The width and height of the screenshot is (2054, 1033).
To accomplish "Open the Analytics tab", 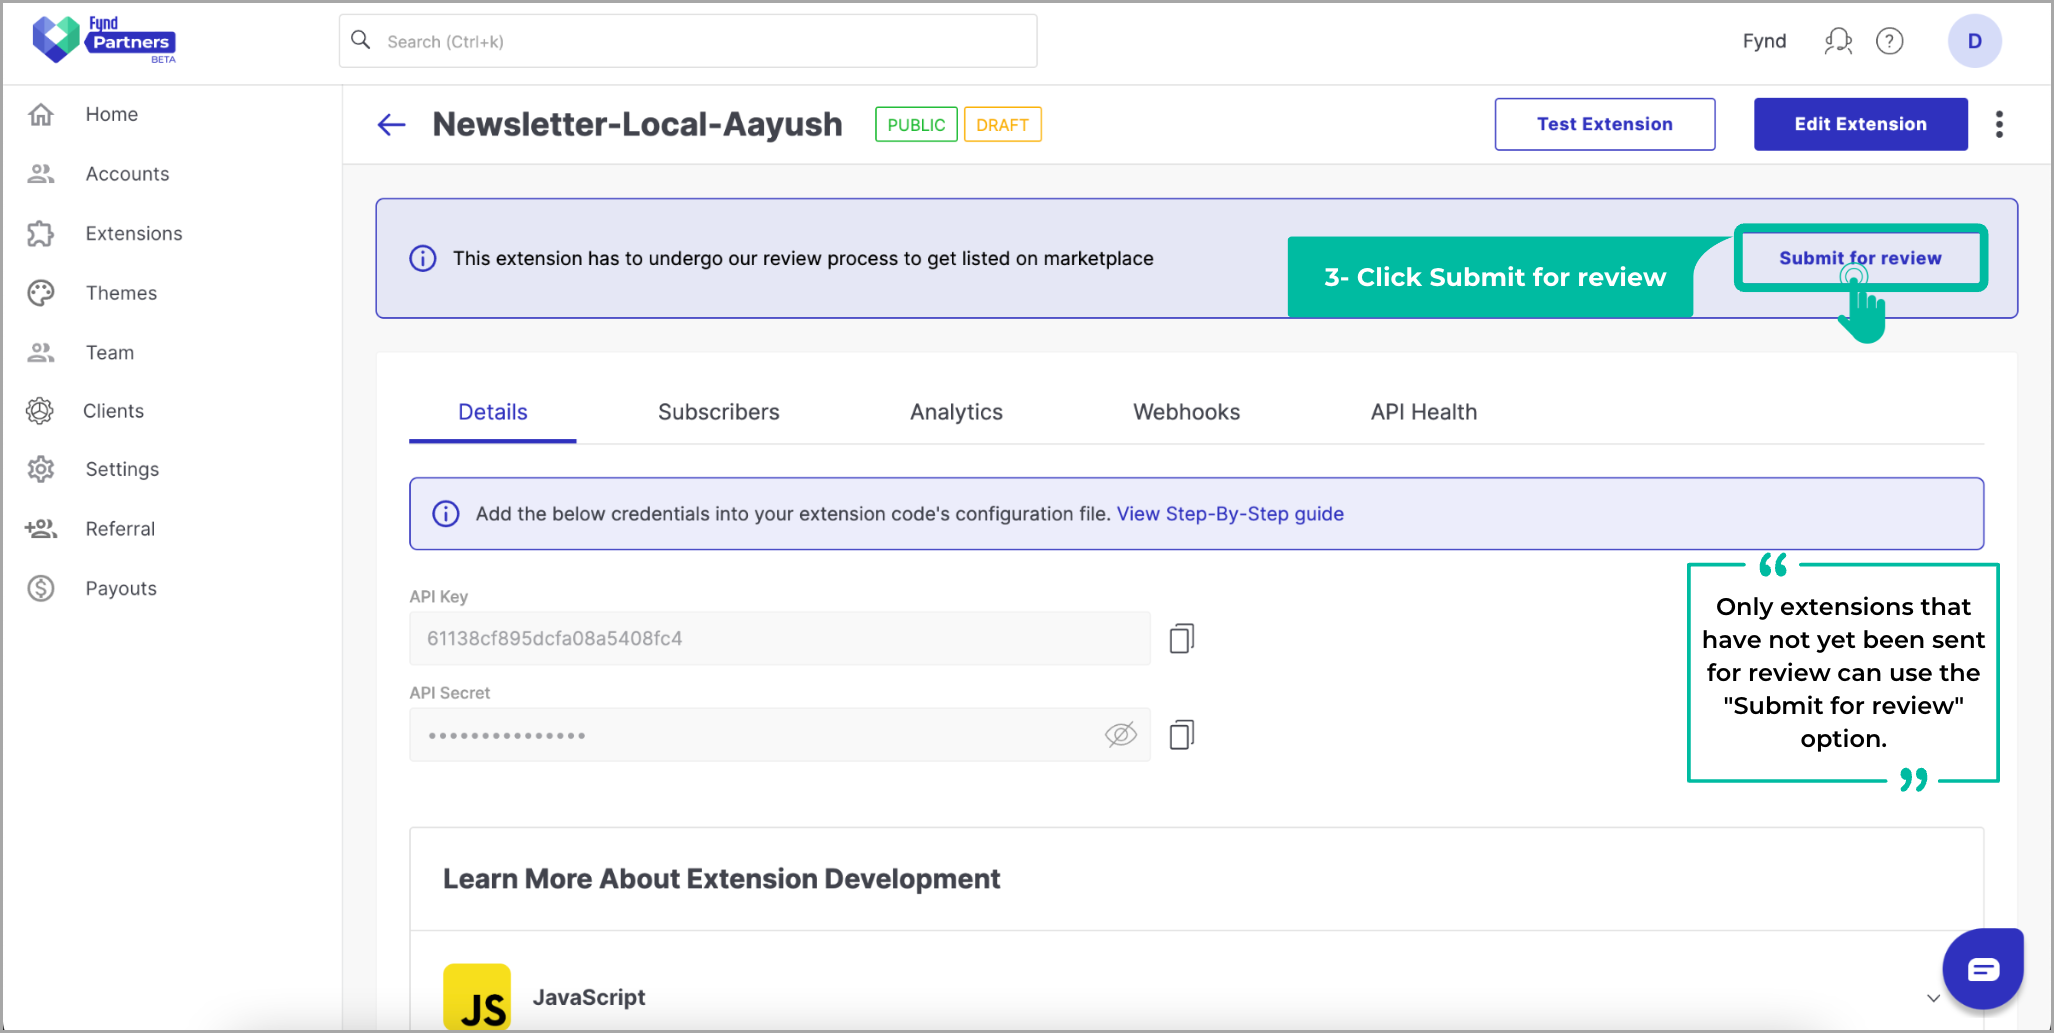I will click(956, 412).
